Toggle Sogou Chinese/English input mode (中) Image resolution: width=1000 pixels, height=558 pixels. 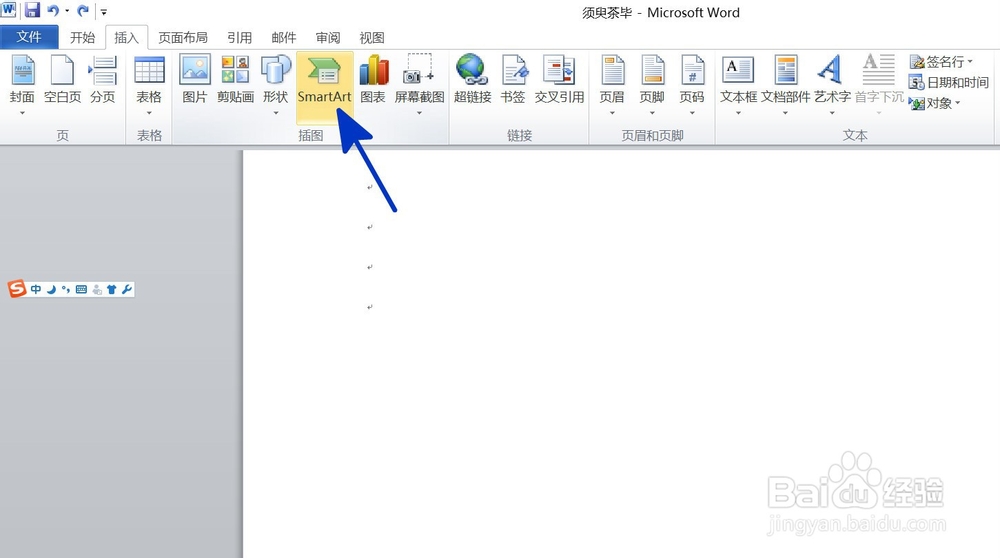pyautogui.click(x=36, y=290)
